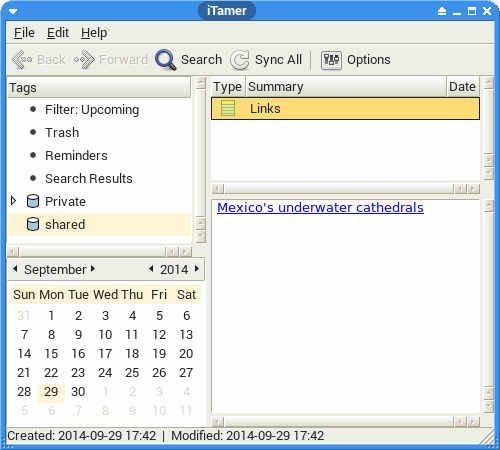Open Options via the mixer icon
Image resolution: width=500 pixels, height=450 pixels.
tap(331, 60)
